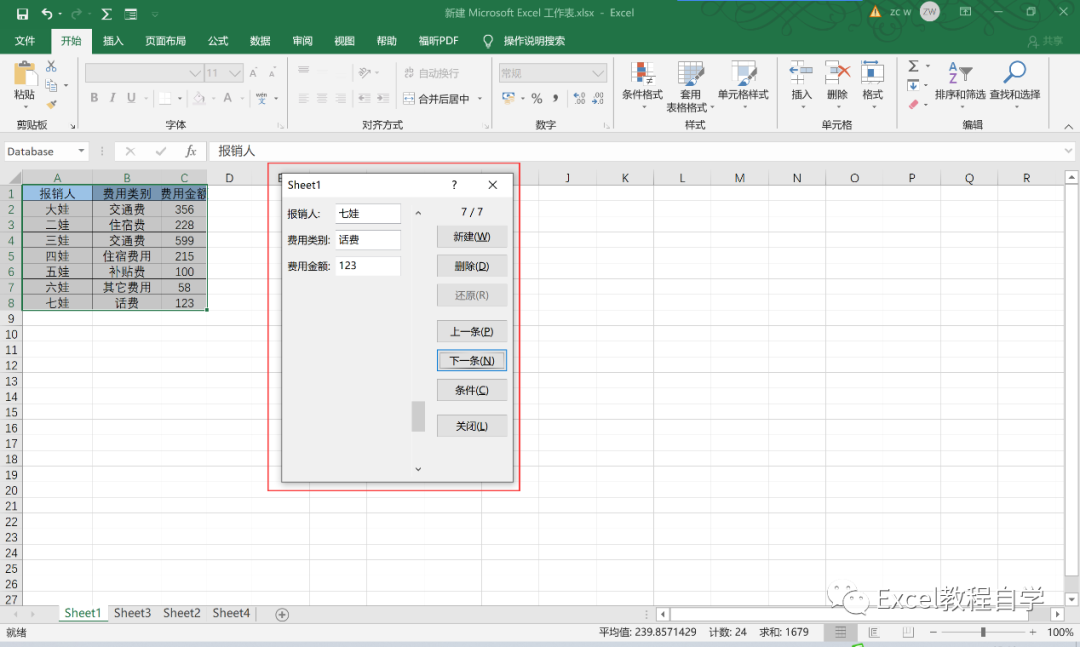Click the Format as Table (套用表格格式) icon
1080x647 pixels.
click(690, 82)
